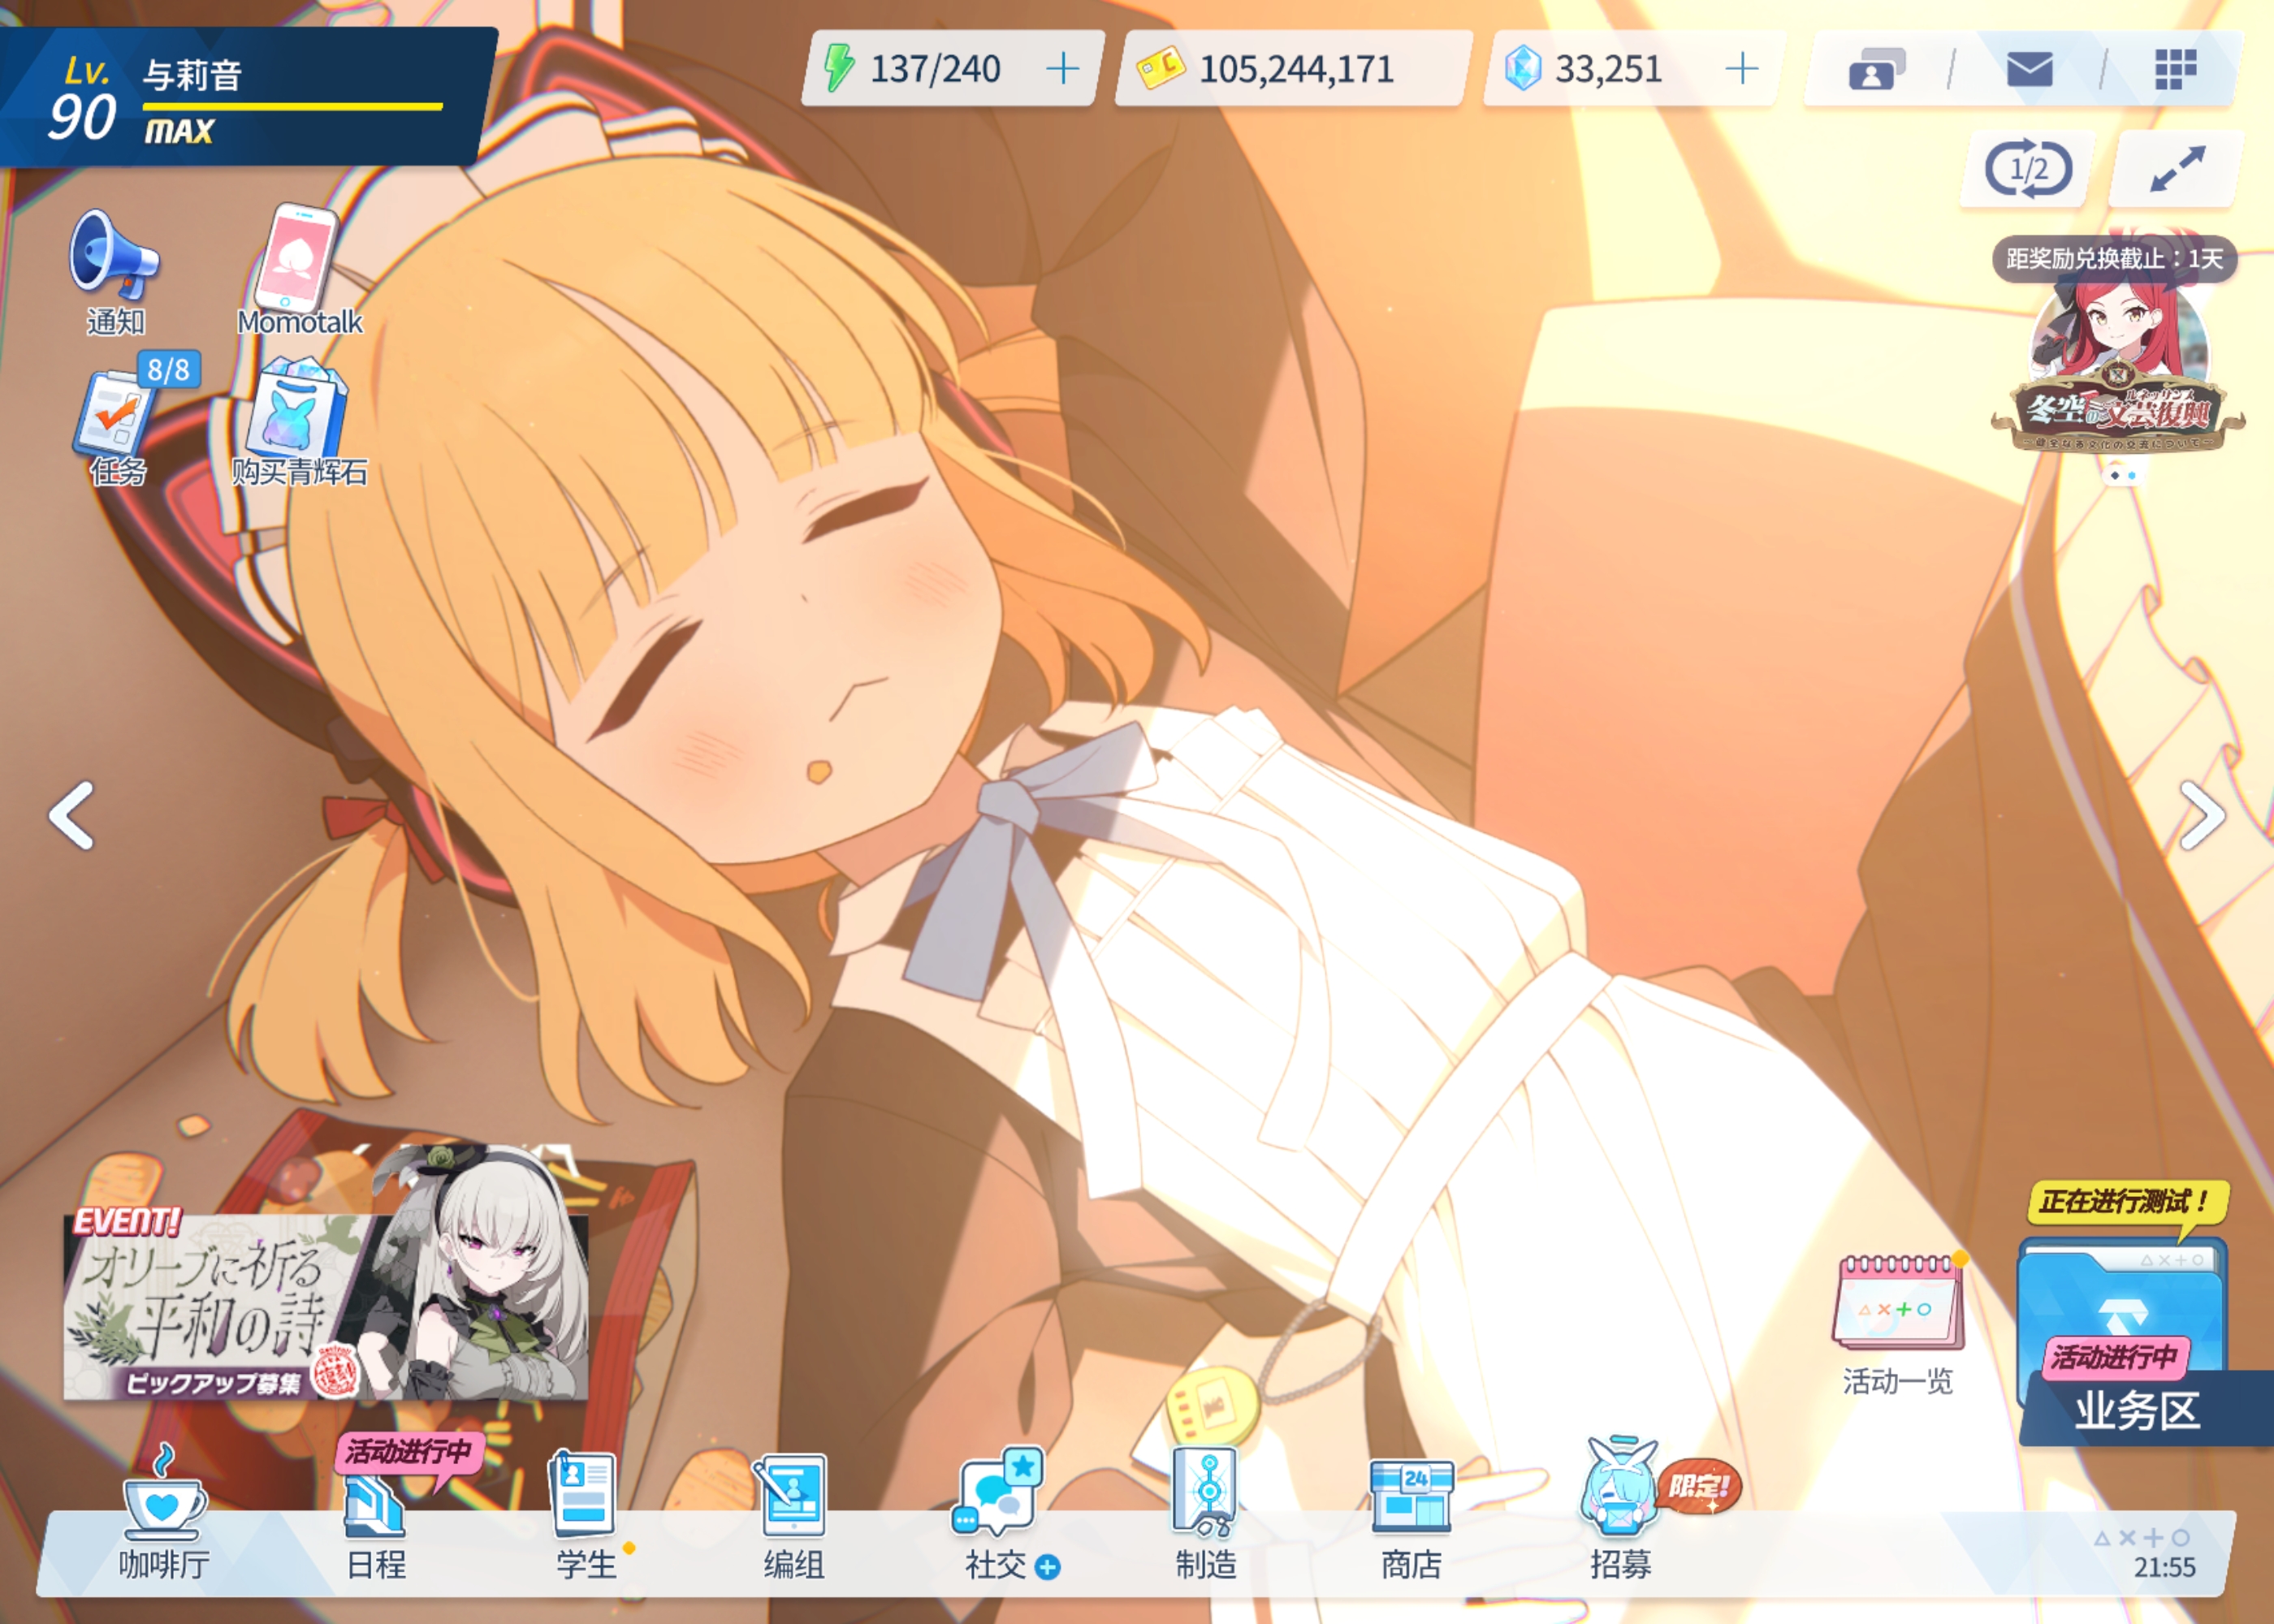
Task: Click the right chevron arrow
Action: pos(2201,815)
